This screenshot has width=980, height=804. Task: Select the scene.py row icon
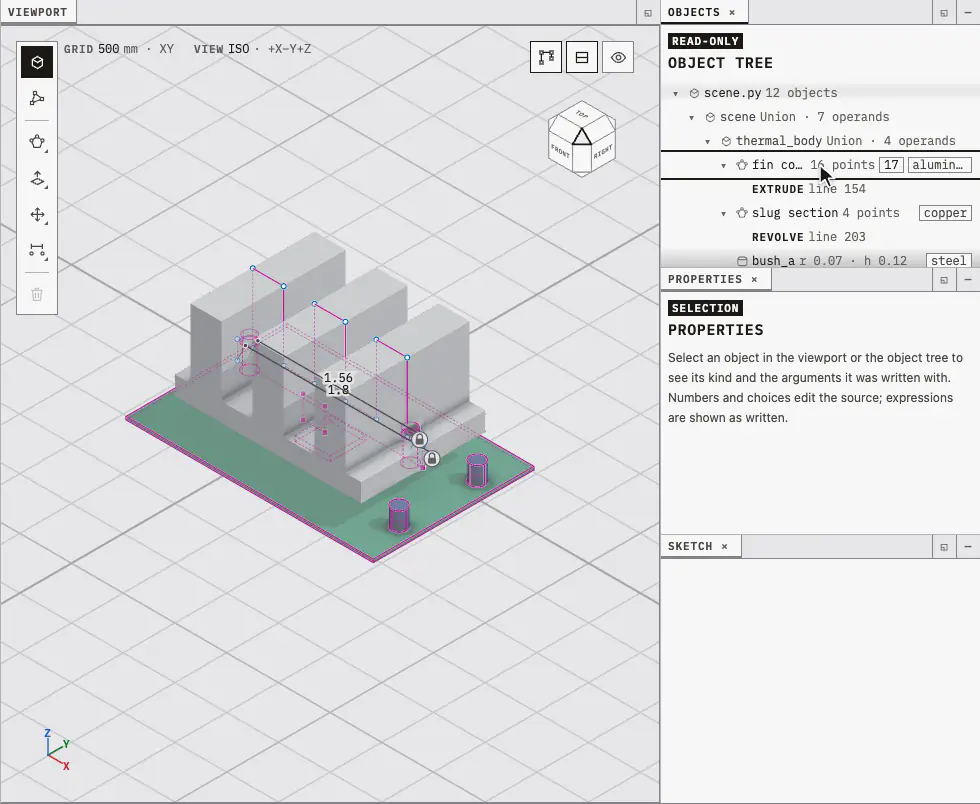coord(694,93)
